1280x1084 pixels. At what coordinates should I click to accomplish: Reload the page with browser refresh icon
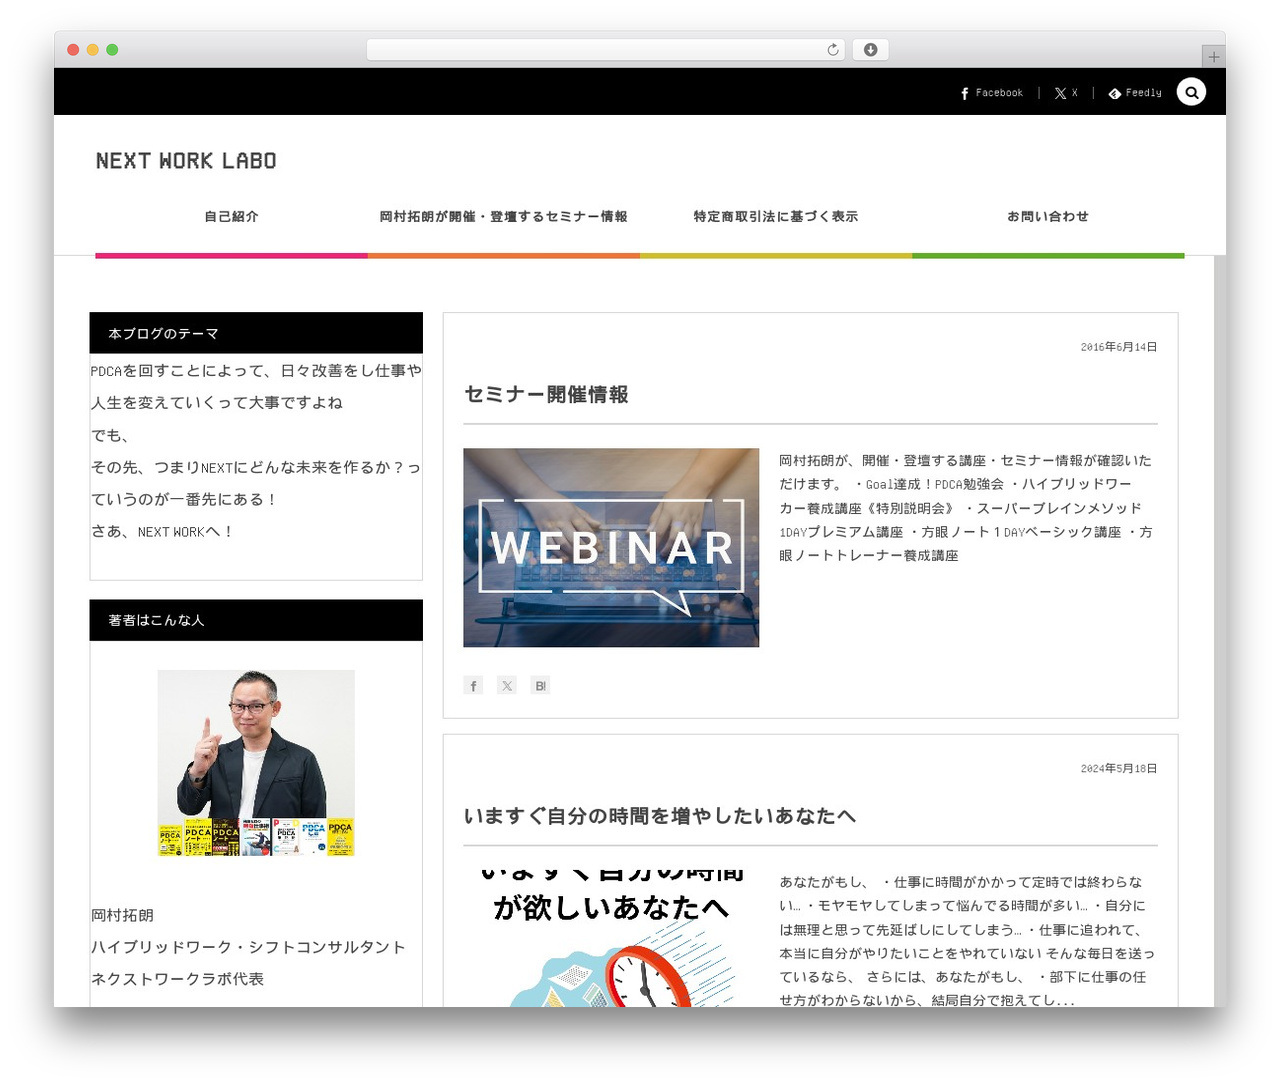point(833,50)
